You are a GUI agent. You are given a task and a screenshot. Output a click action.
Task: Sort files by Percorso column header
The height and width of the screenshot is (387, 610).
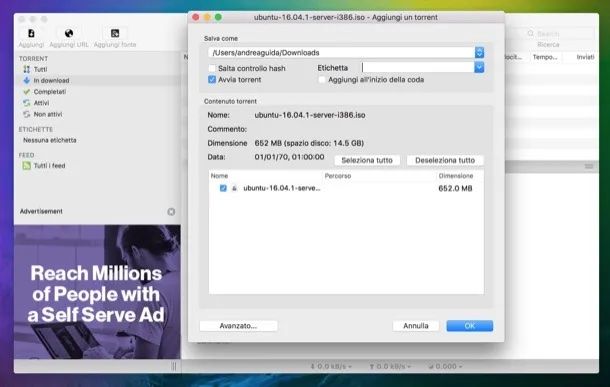[338, 176]
